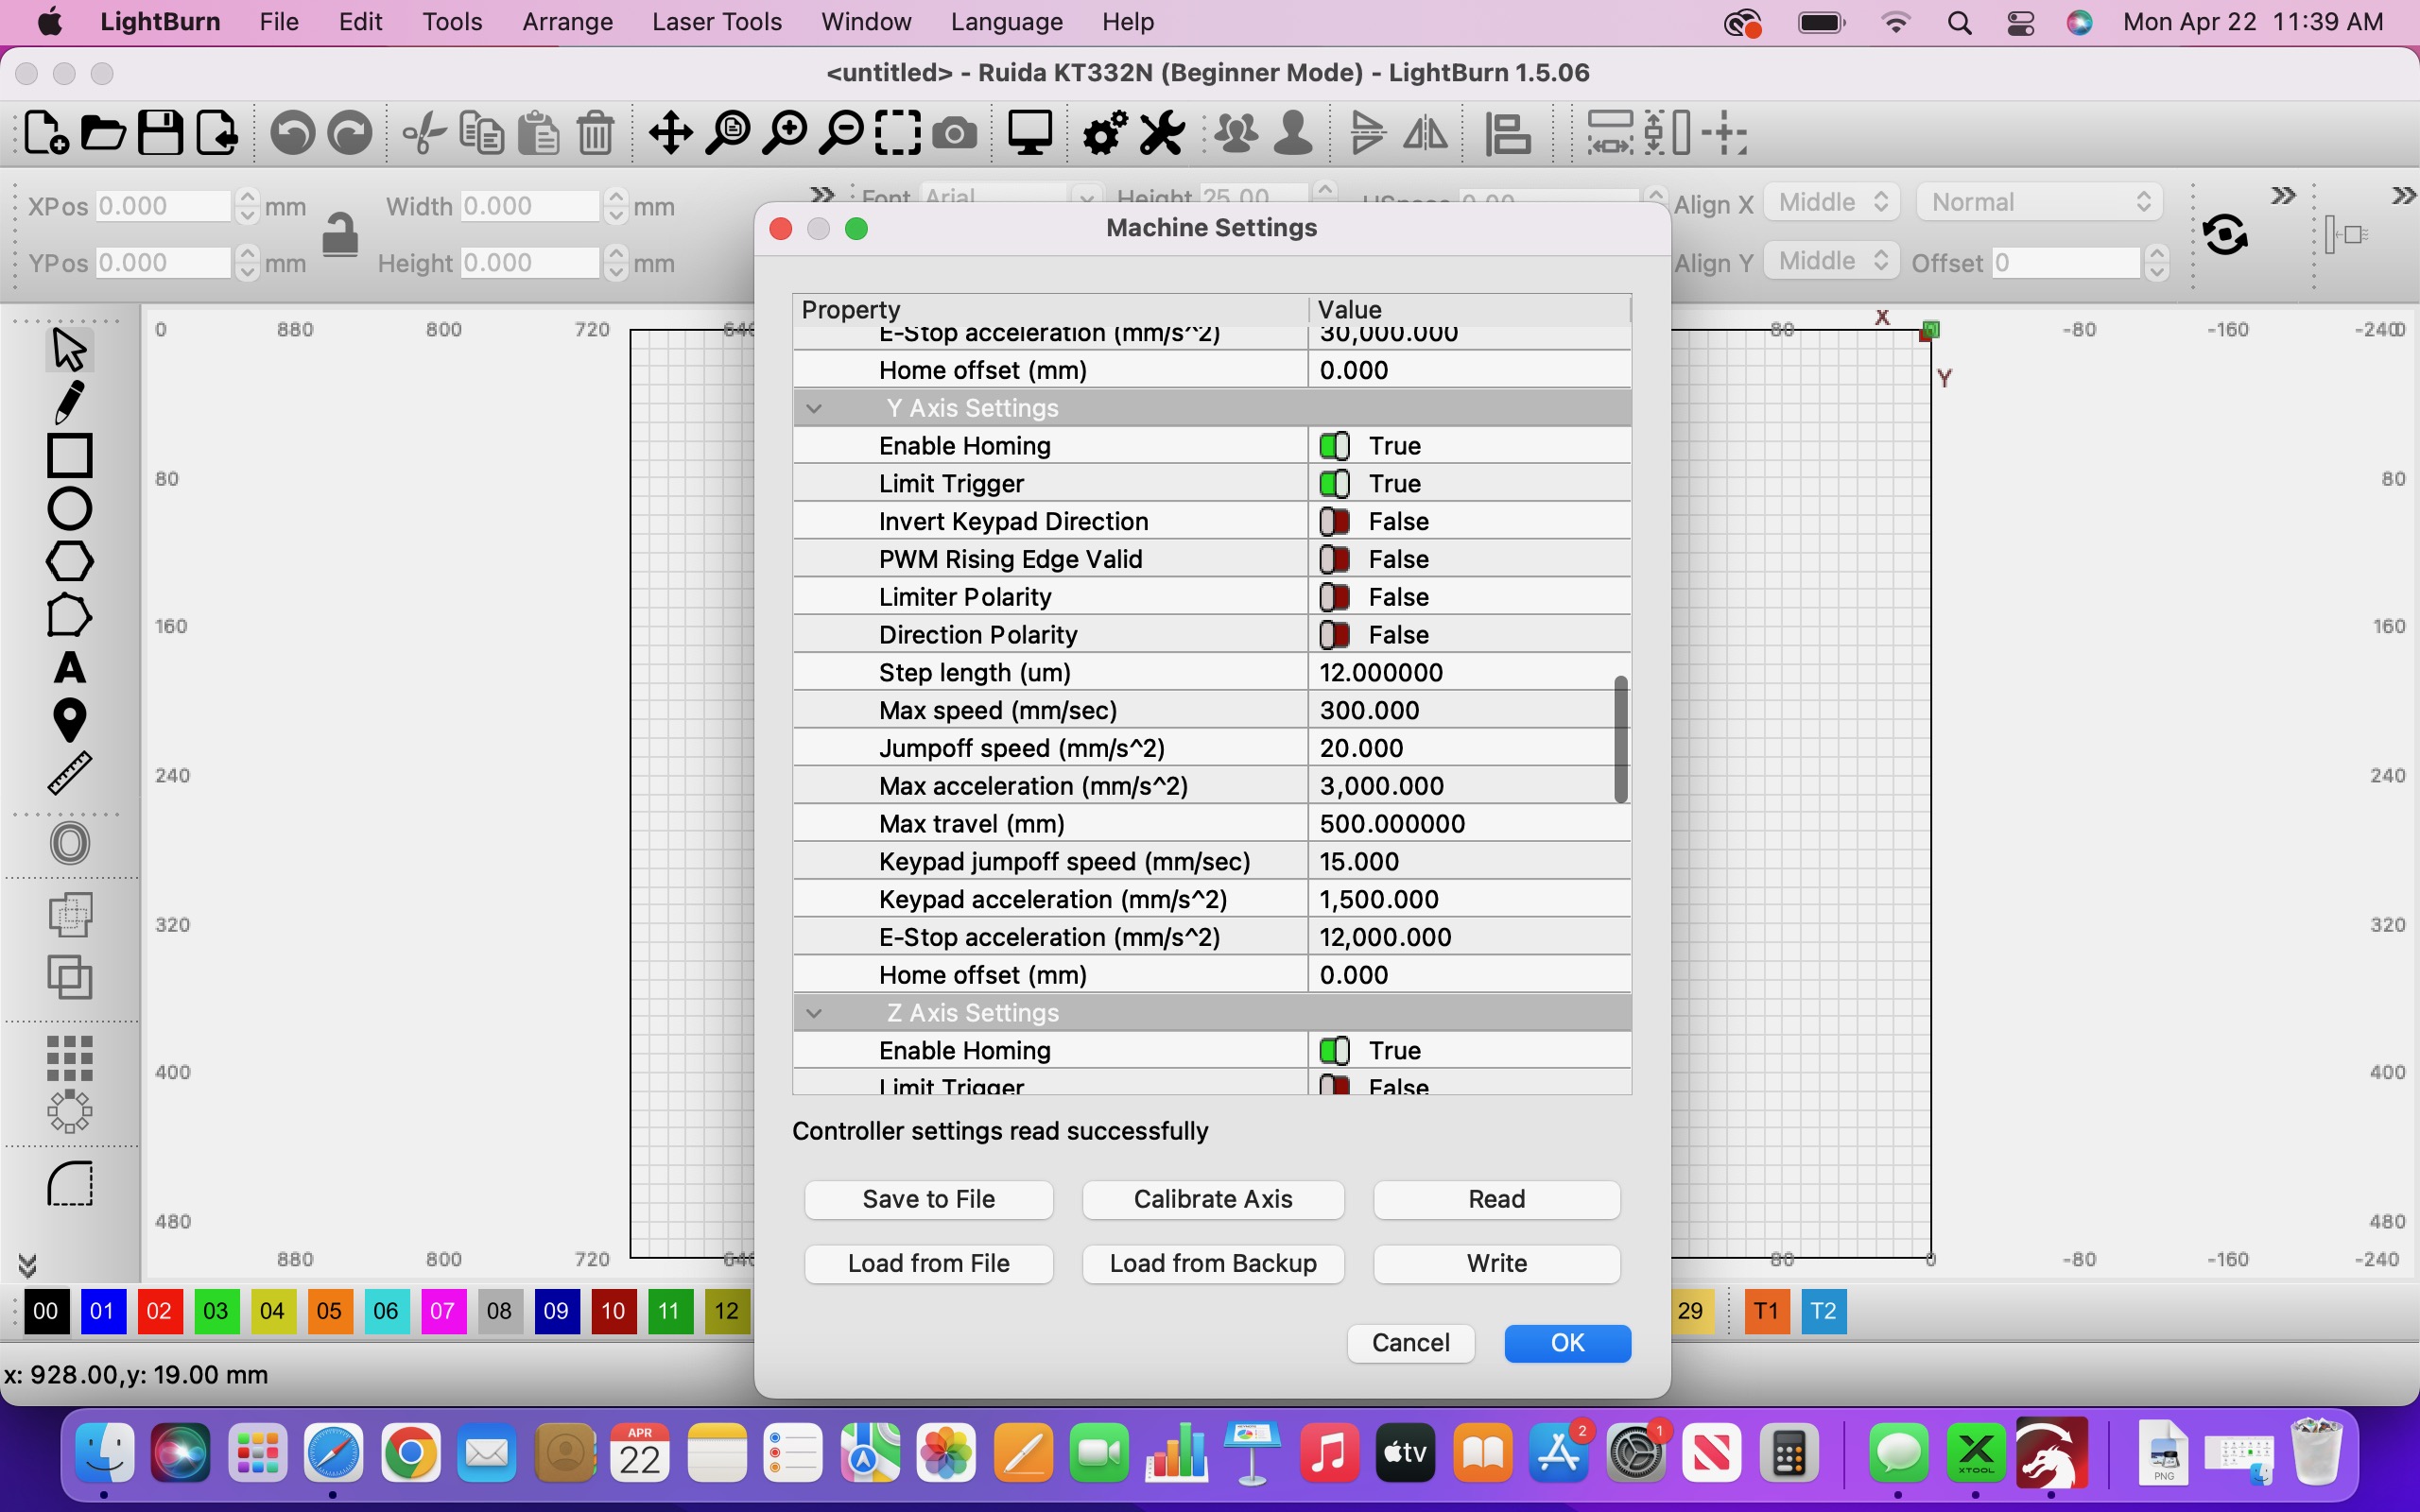Click Load from Backup button

click(x=1213, y=1264)
